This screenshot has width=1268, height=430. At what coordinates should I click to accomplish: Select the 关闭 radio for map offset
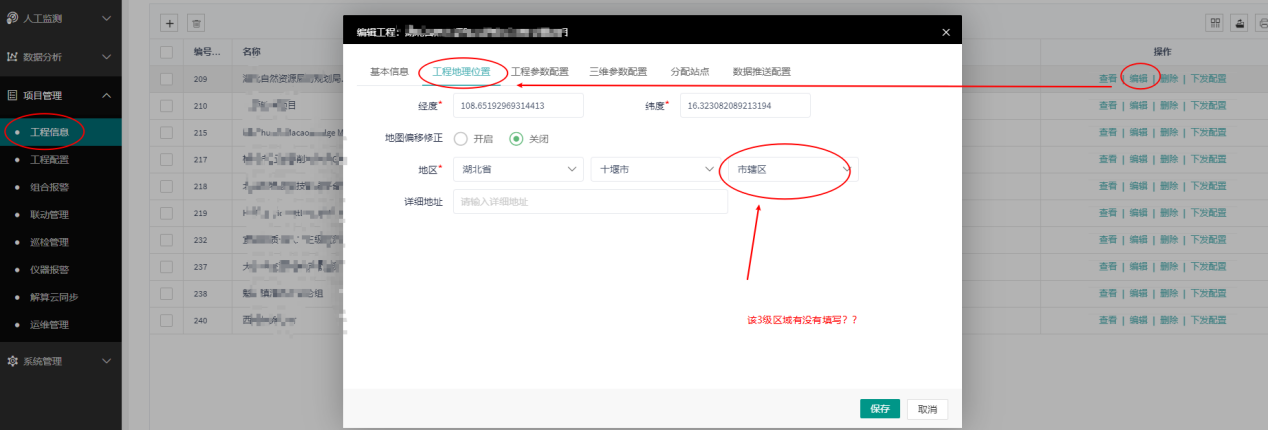click(517, 139)
